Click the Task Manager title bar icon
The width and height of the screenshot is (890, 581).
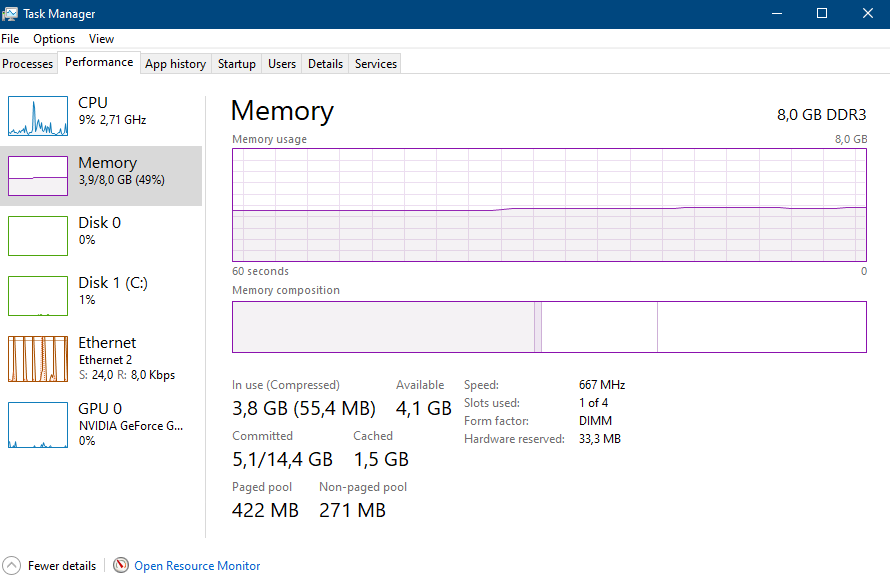(11, 13)
